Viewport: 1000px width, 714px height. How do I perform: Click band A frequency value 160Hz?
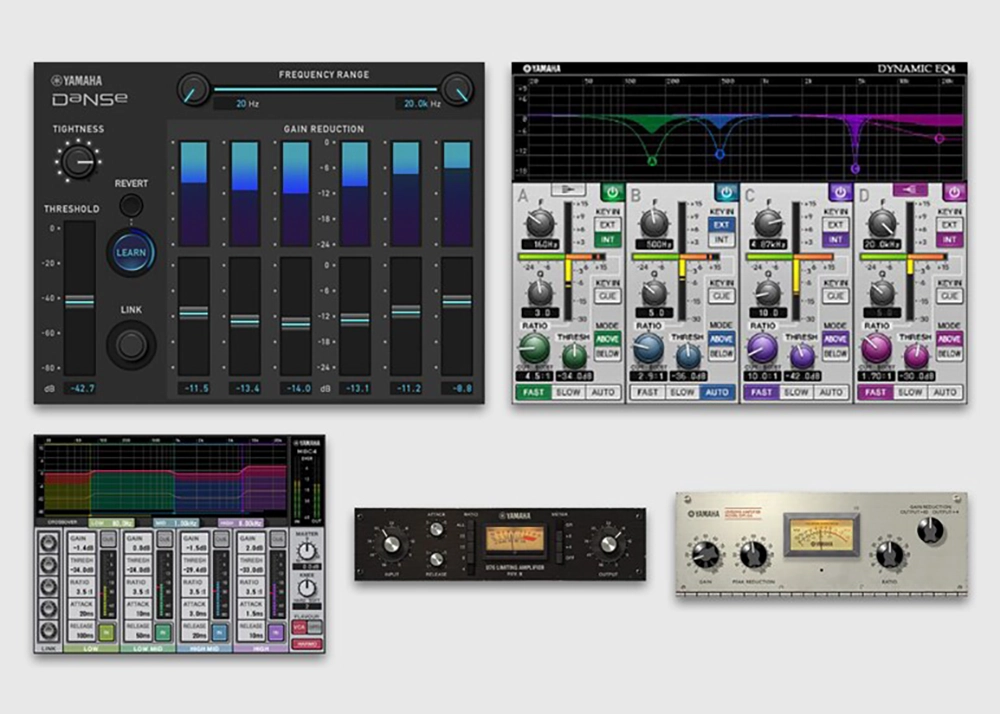[x=541, y=244]
